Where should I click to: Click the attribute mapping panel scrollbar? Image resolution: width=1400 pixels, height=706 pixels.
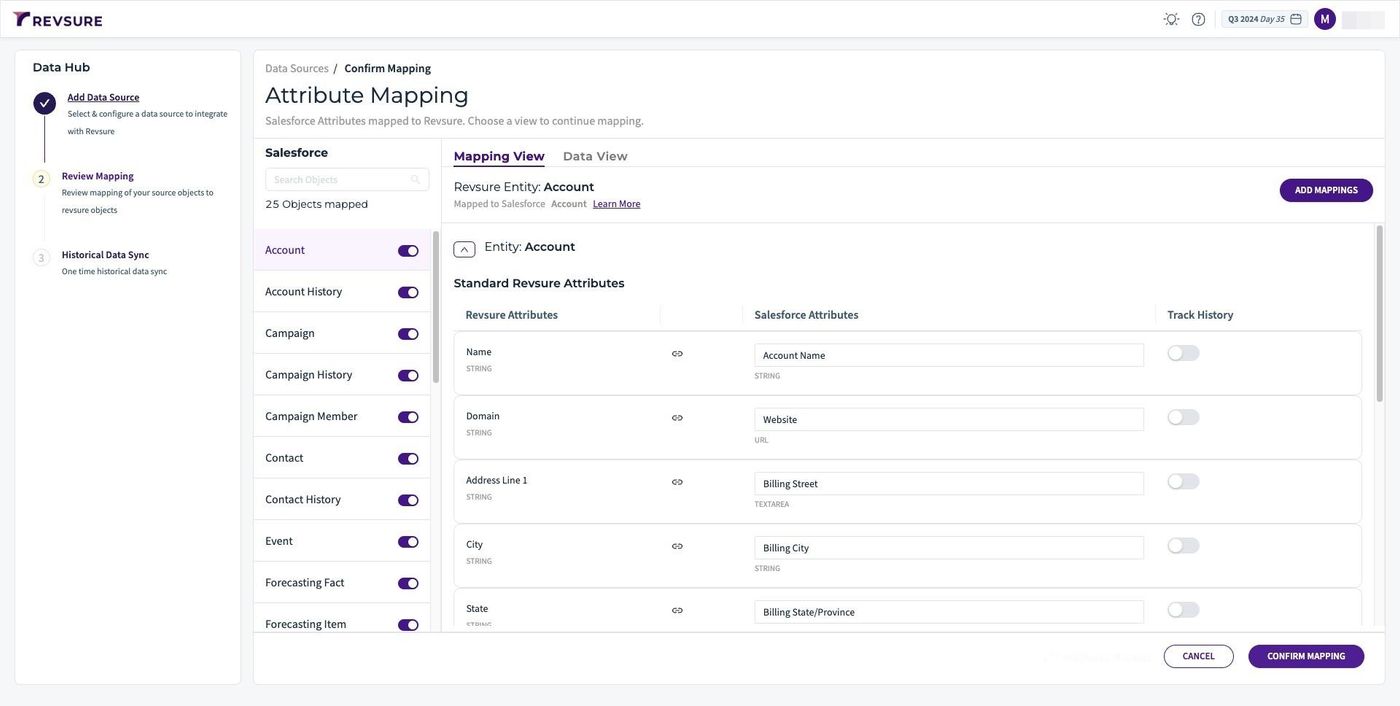click(x=1380, y=314)
